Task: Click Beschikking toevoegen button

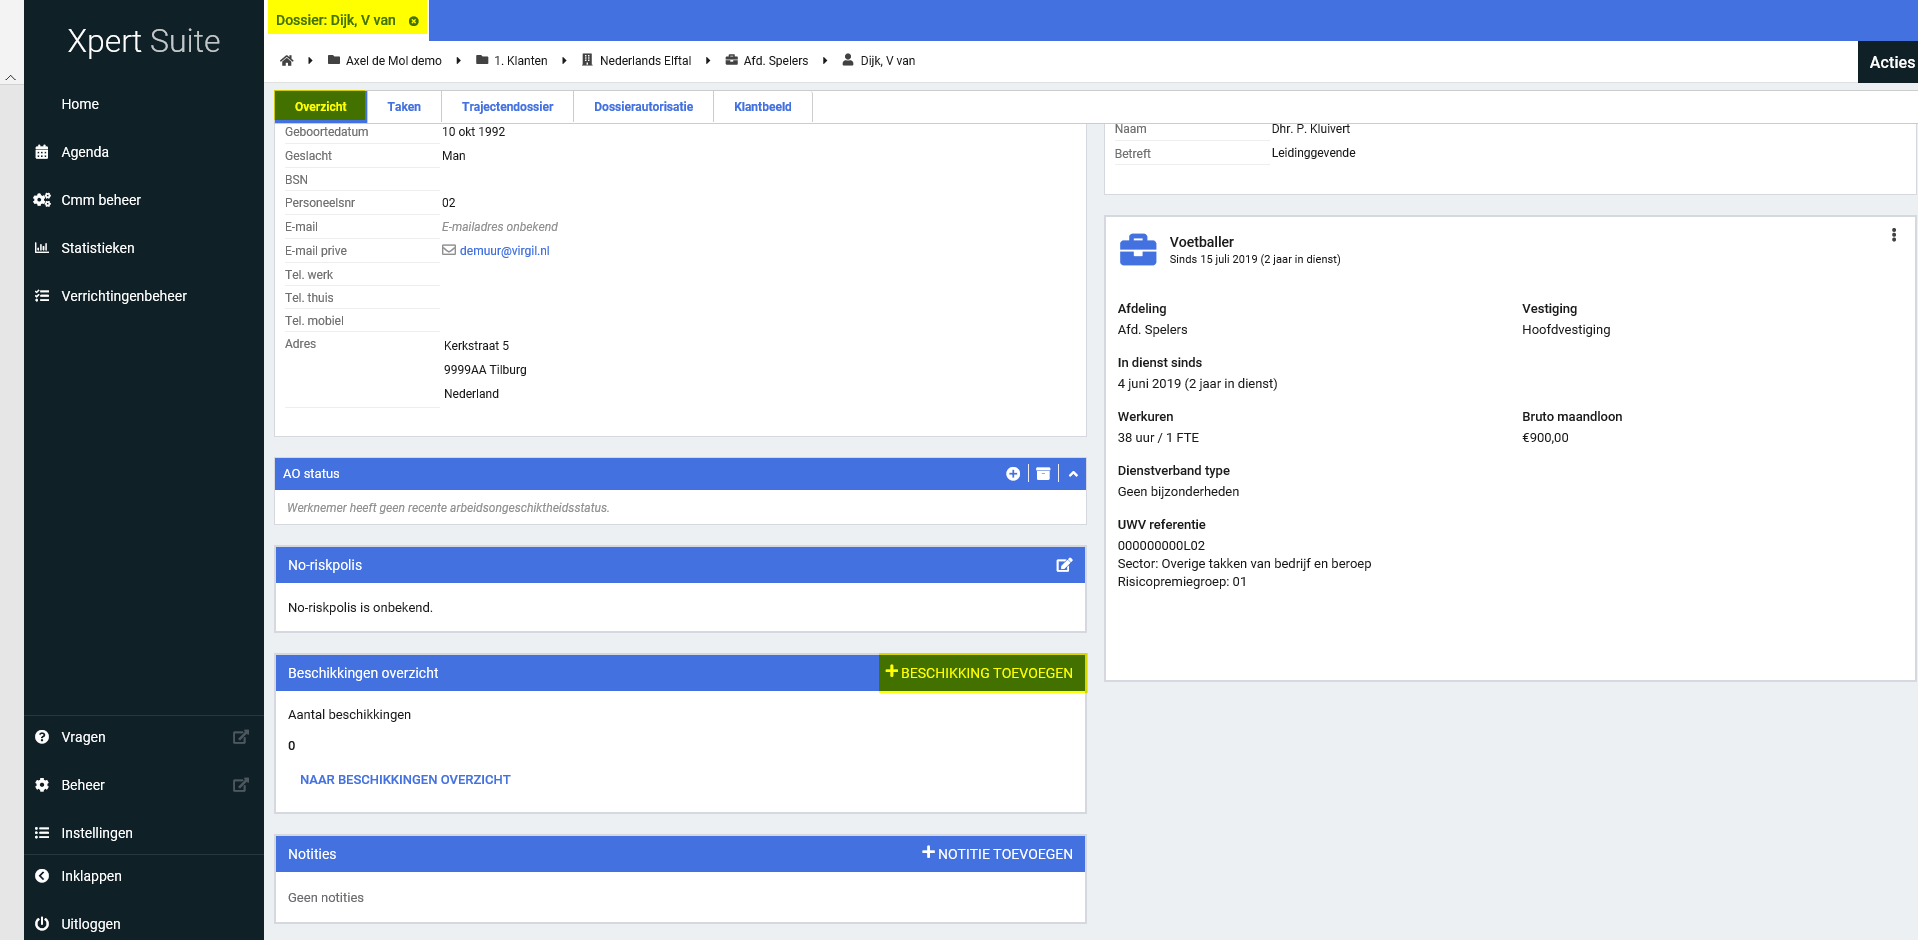Action: pyautogui.click(x=980, y=673)
